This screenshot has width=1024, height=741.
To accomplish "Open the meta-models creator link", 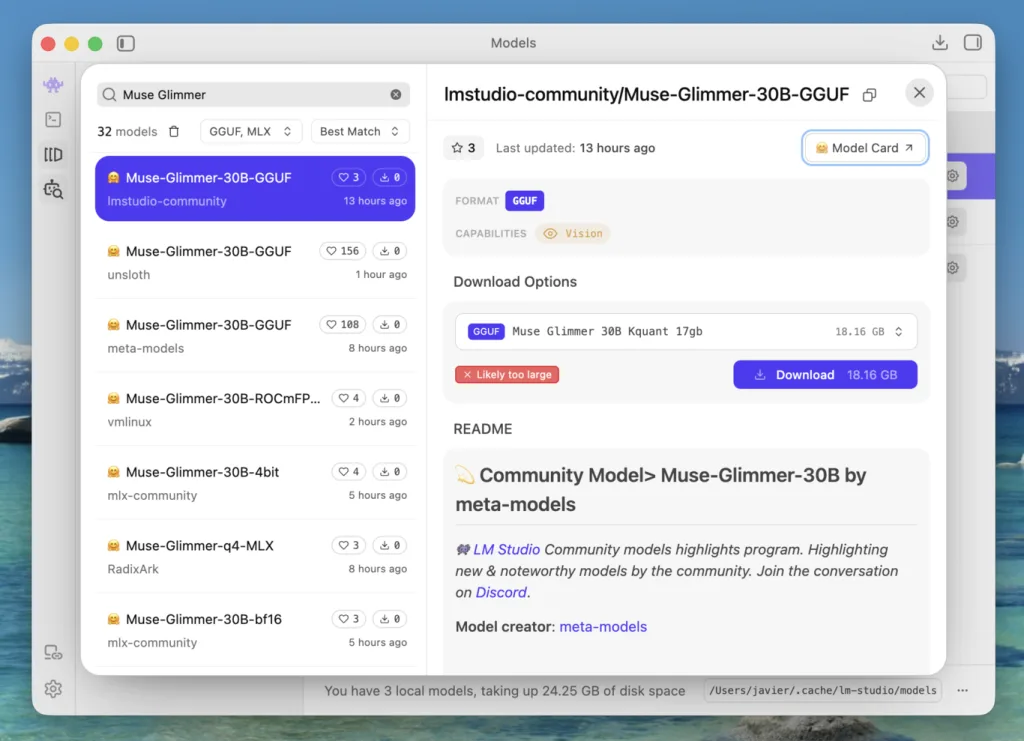I will click(x=603, y=627).
